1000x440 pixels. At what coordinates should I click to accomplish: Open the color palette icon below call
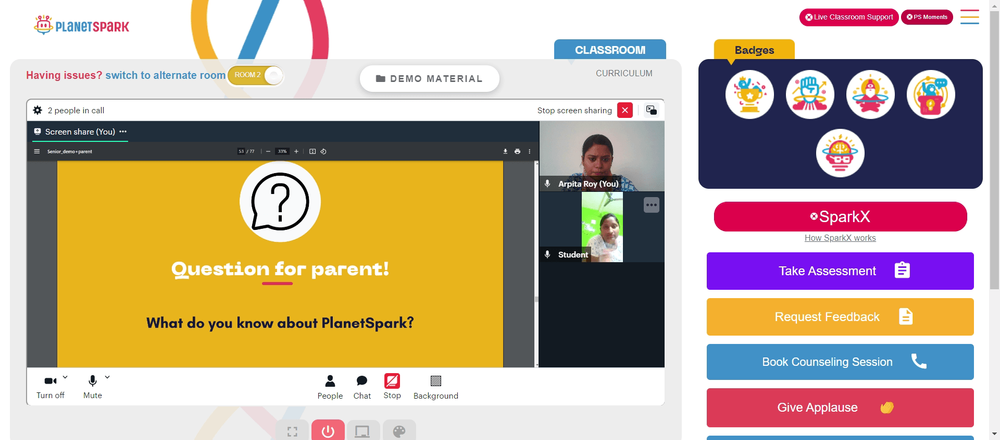click(399, 430)
